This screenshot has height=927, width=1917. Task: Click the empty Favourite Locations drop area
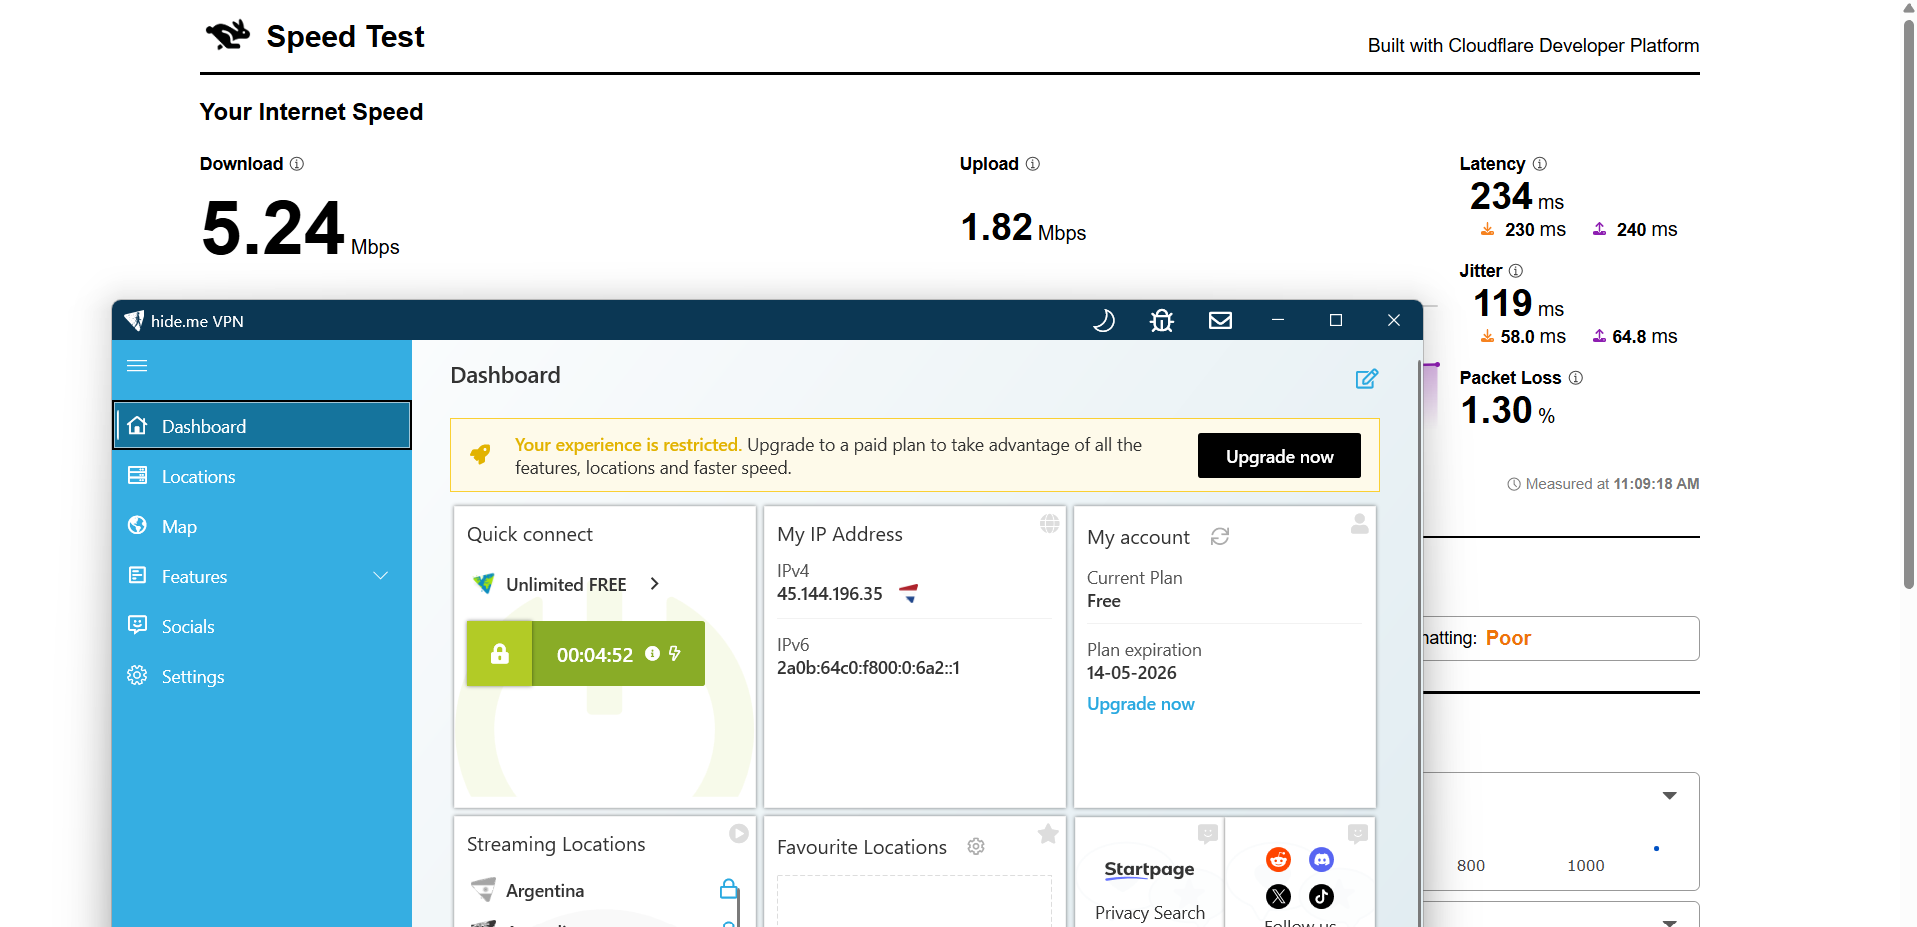click(914, 901)
